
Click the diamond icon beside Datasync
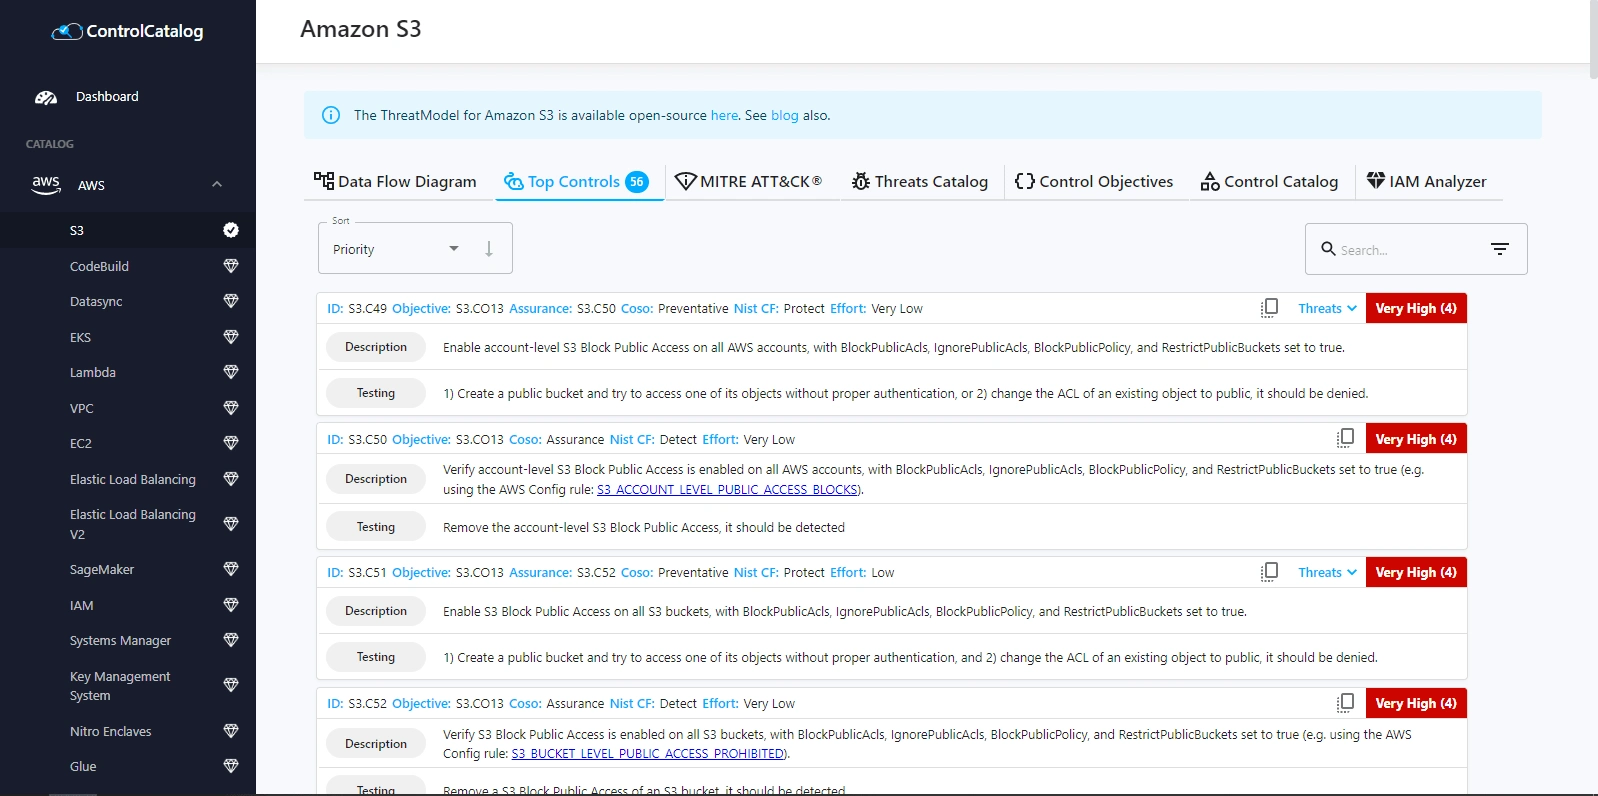231,301
